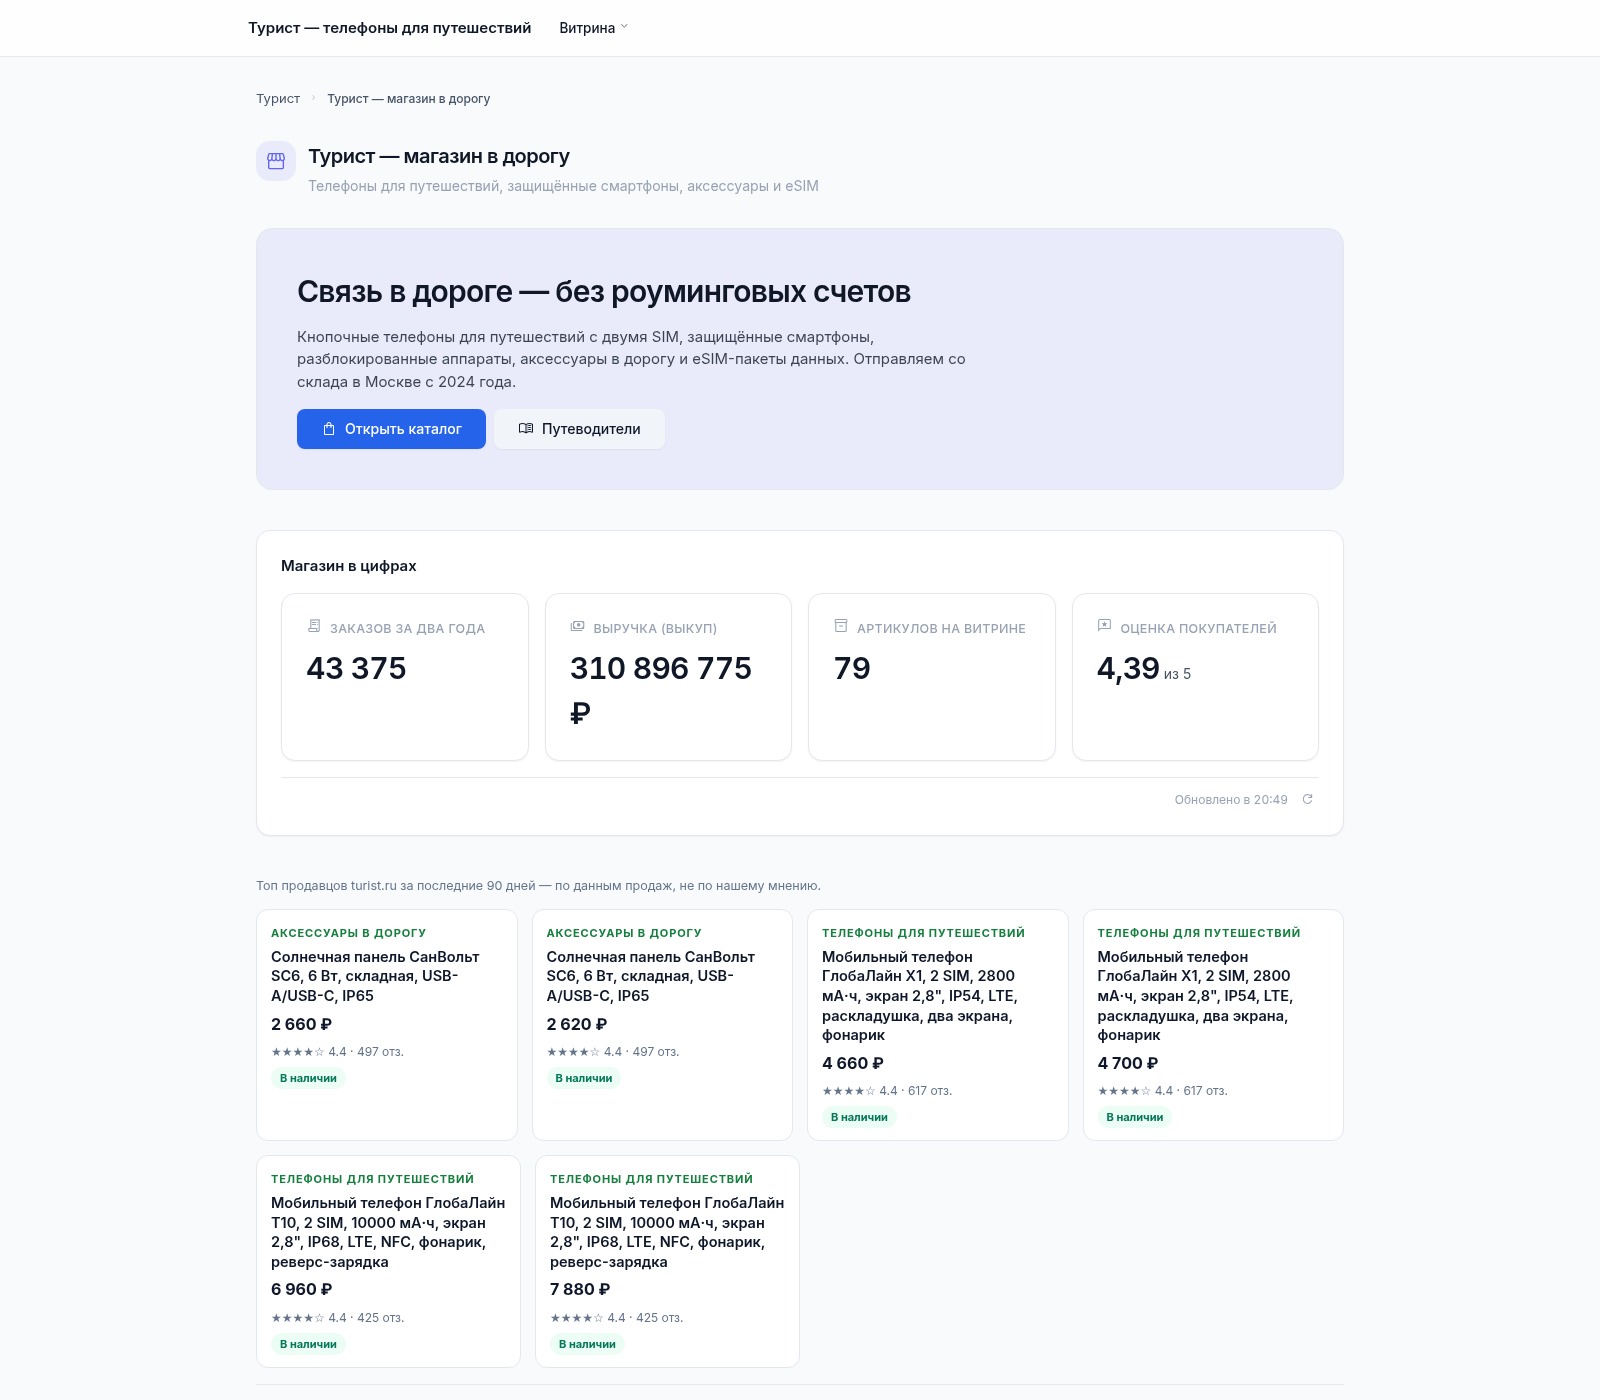Open the ГлобаЛайн X1 phone priced 4 700 ₽
This screenshot has height=1400, width=1600.
[x=1213, y=1025]
